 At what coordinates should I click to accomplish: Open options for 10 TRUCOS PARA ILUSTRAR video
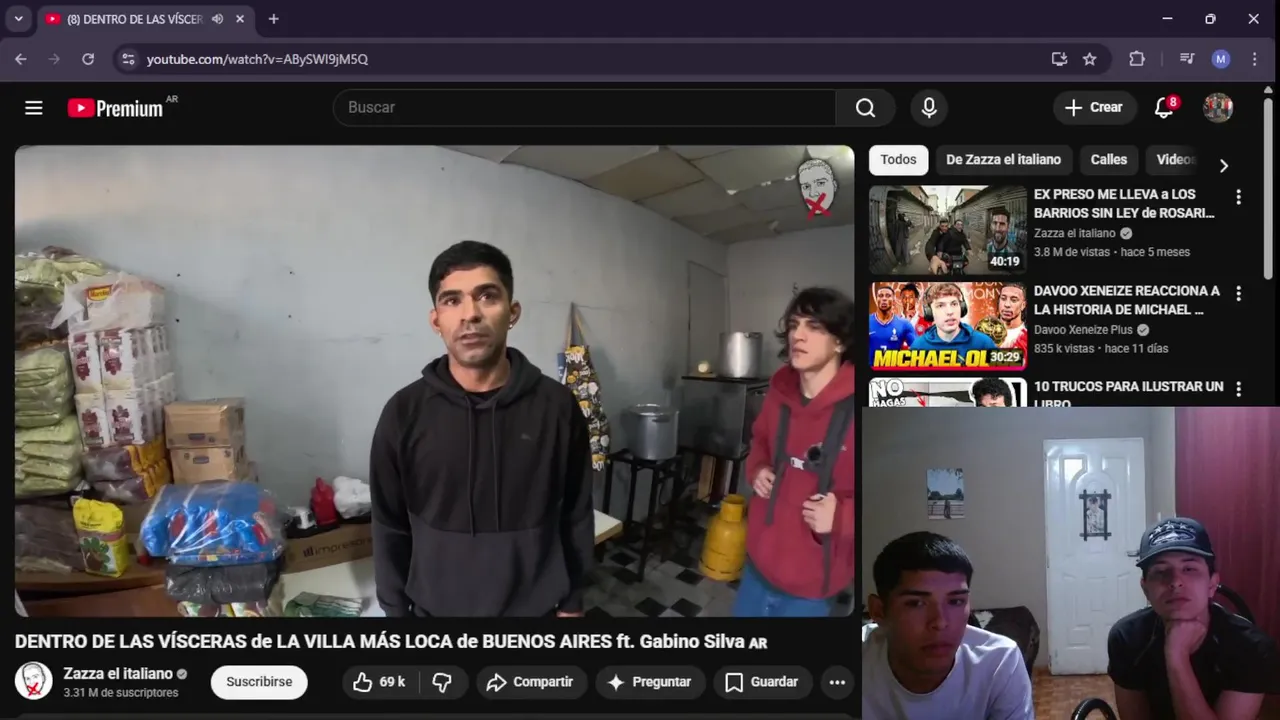1238,389
